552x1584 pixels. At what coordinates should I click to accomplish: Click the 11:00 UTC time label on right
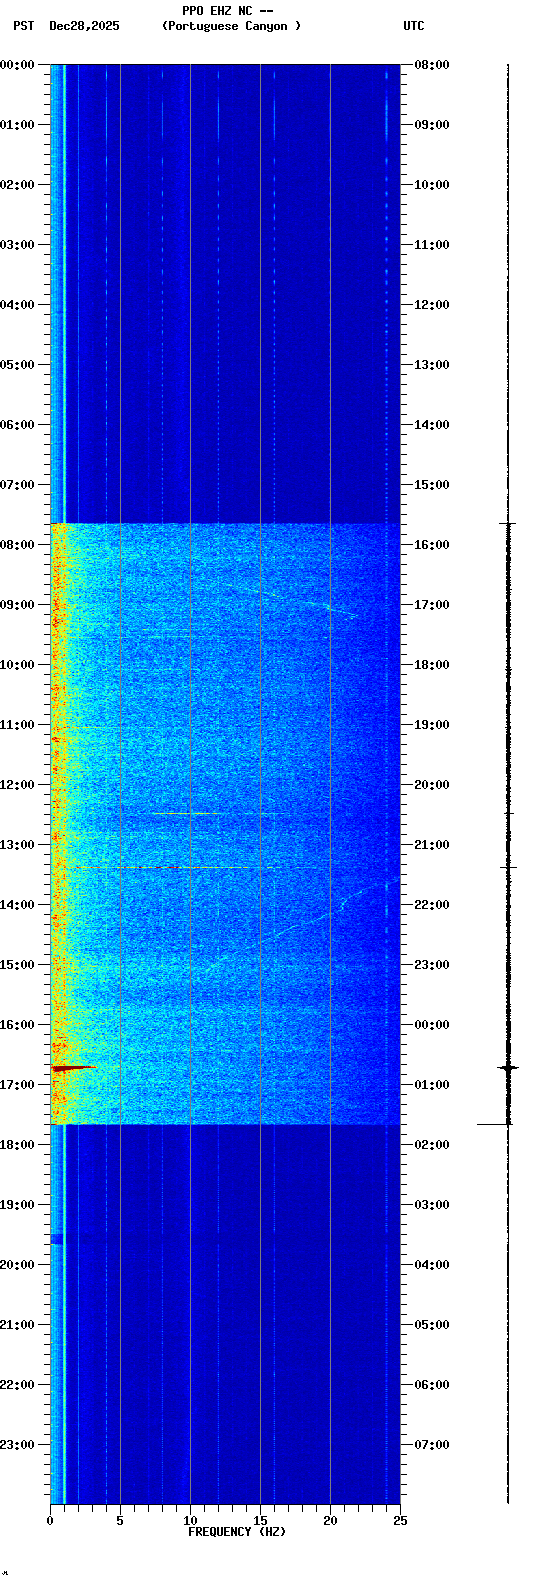tap(432, 245)
